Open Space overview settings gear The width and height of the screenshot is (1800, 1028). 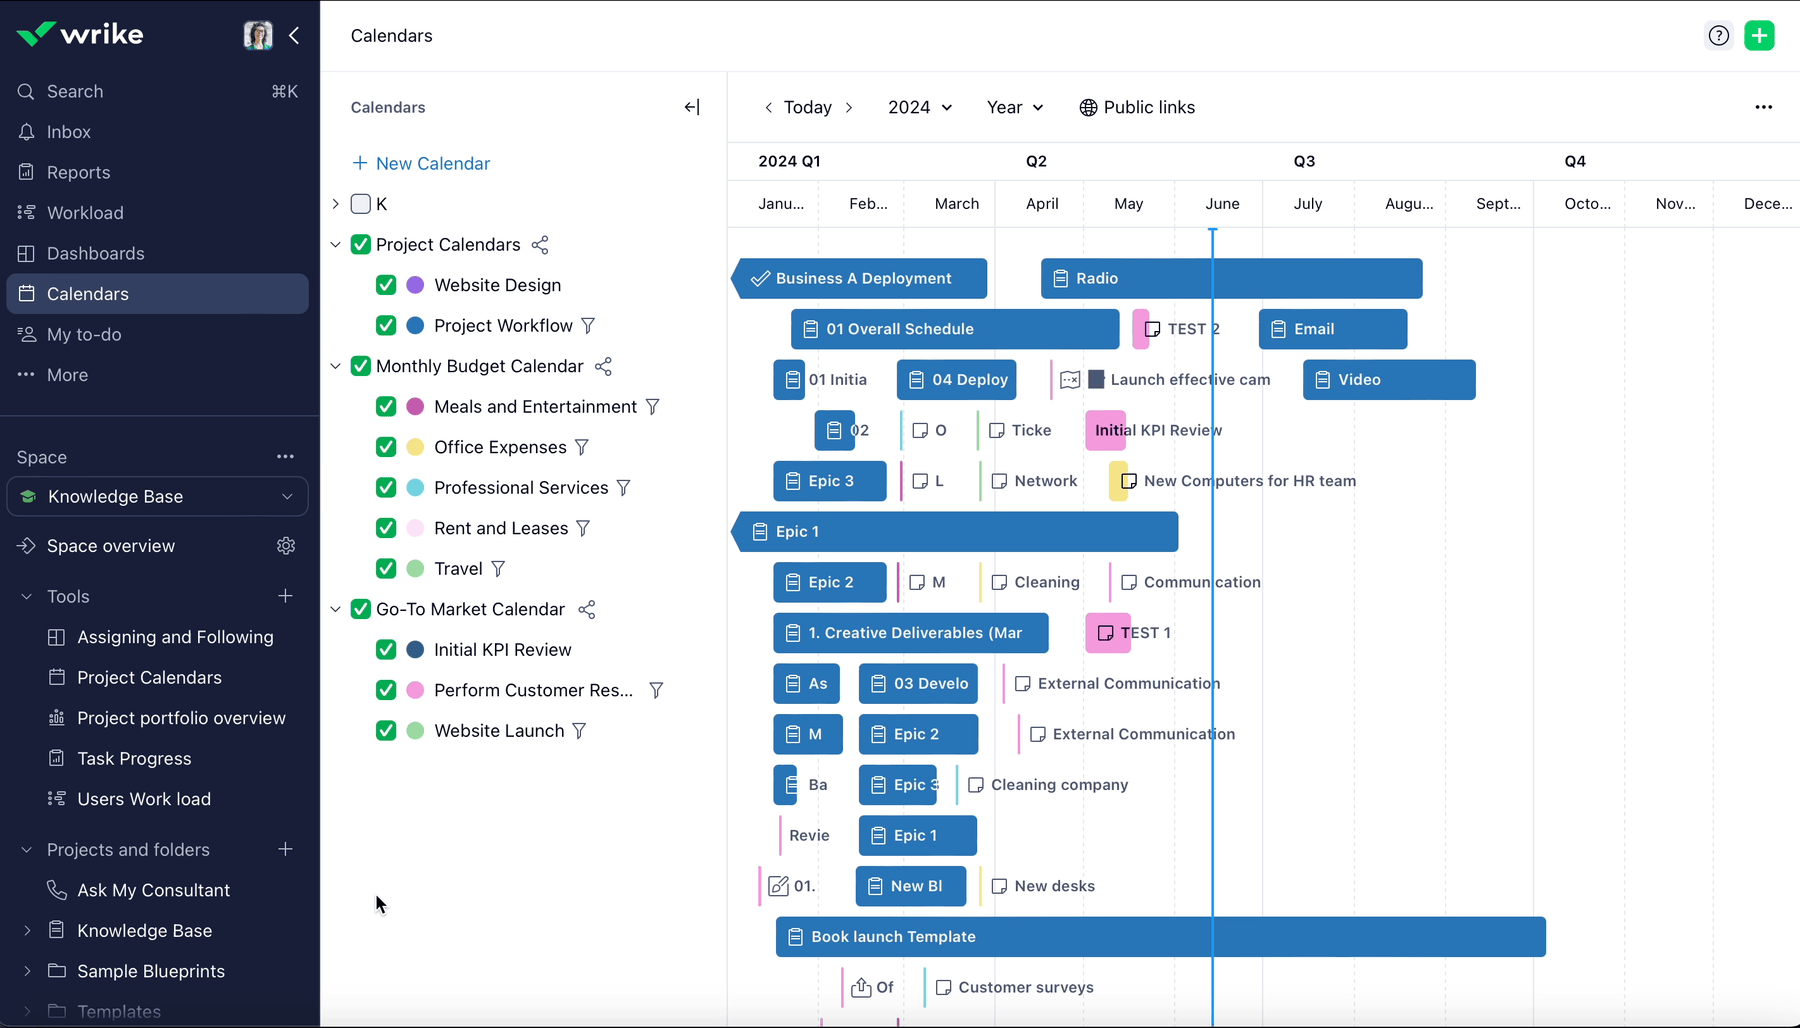click(285, 546)
